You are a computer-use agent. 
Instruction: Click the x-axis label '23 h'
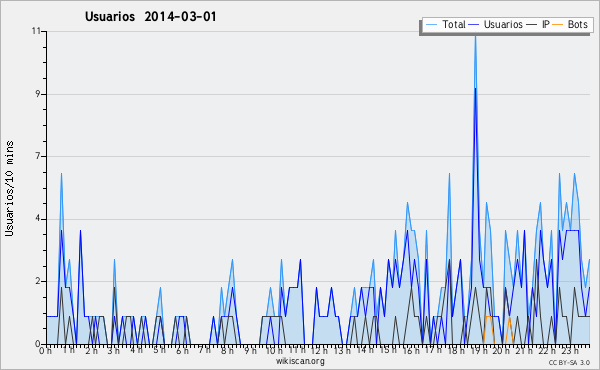click(570, 350)
